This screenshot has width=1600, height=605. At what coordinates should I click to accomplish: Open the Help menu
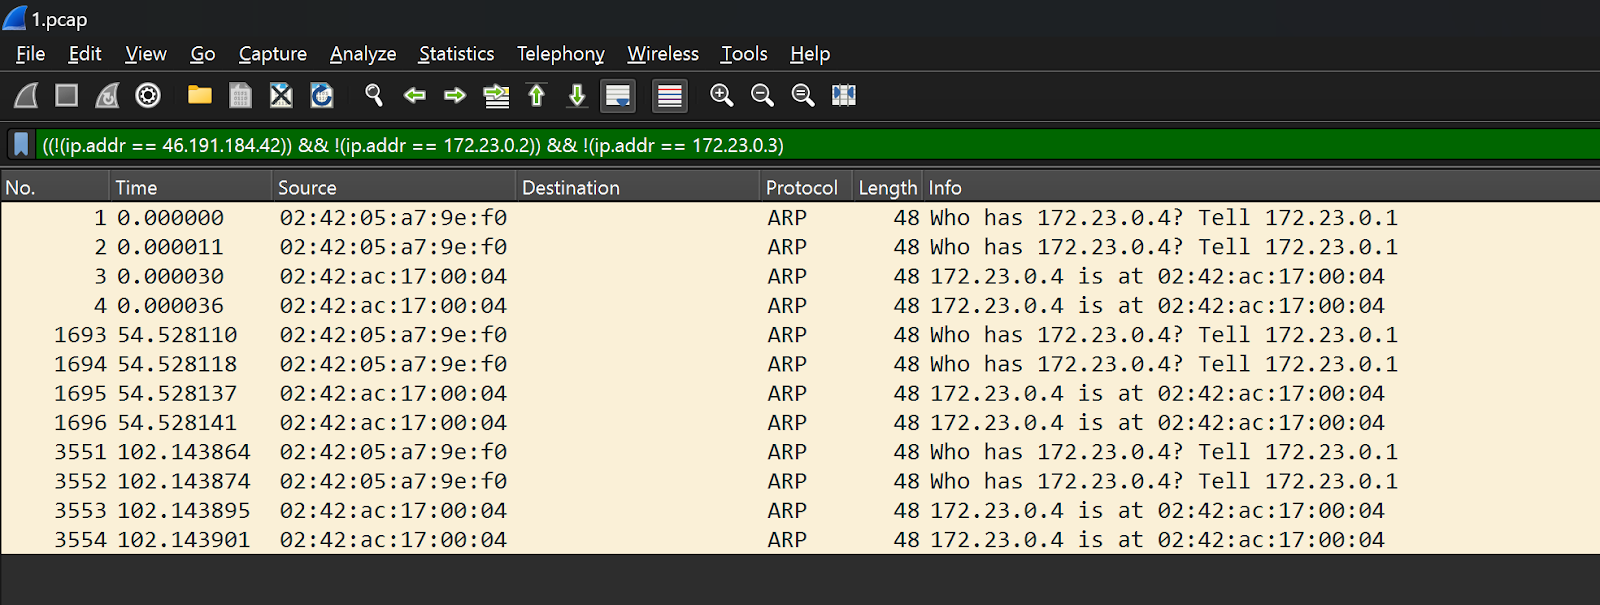point(810,54)
